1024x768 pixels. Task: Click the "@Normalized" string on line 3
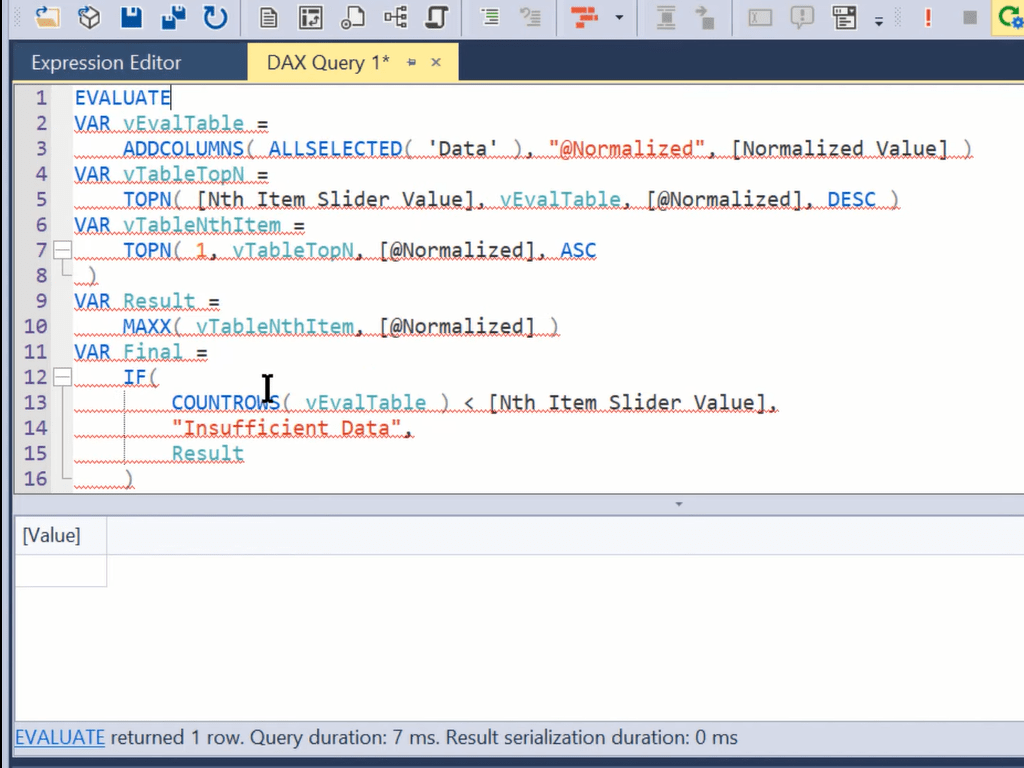[627, 149]
